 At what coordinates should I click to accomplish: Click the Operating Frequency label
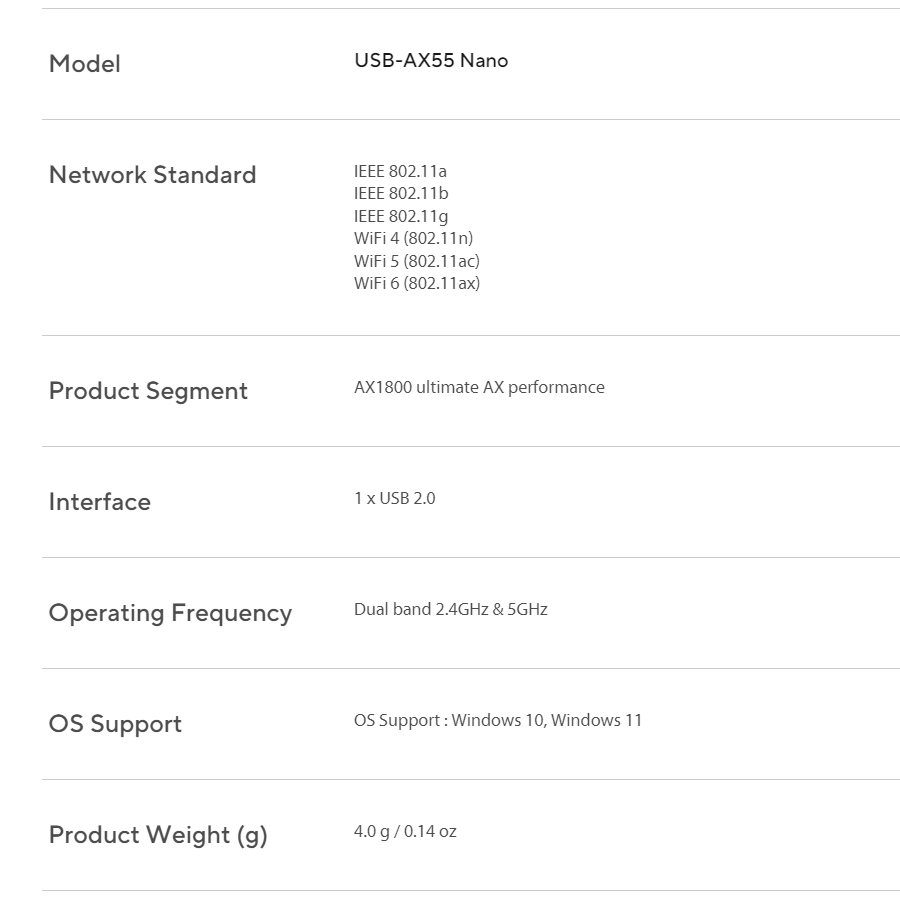170,613
